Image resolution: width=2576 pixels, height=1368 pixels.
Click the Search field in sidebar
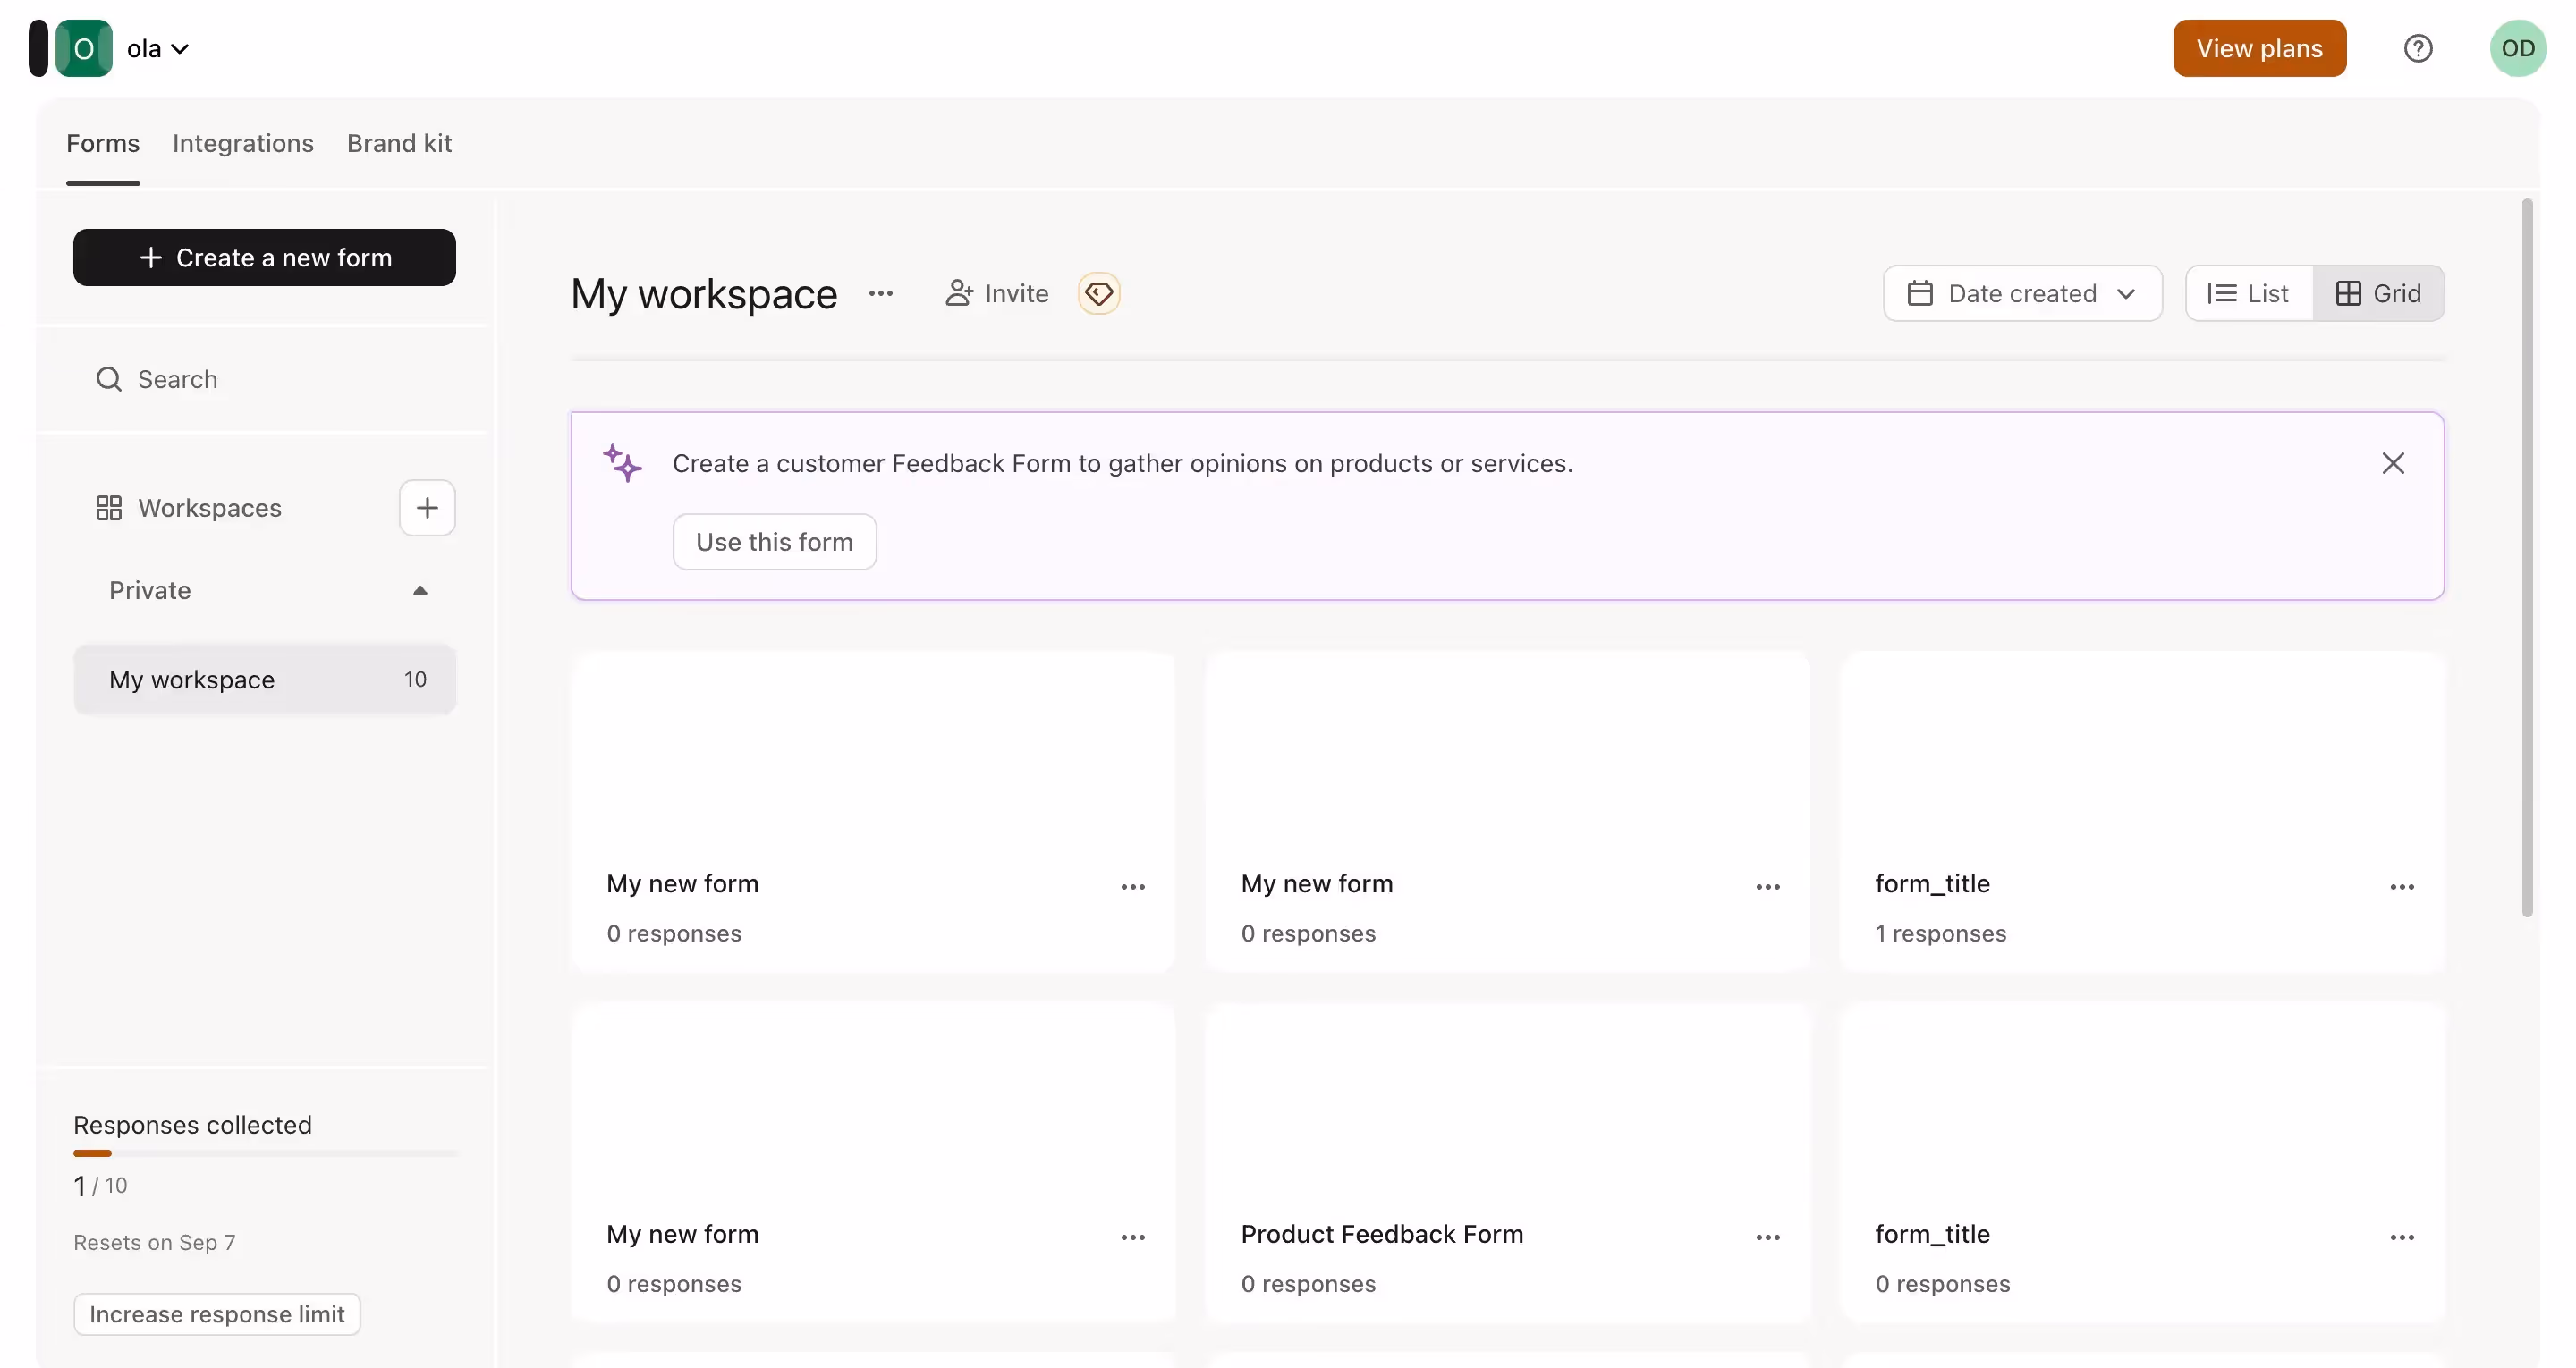pos(264,379)
